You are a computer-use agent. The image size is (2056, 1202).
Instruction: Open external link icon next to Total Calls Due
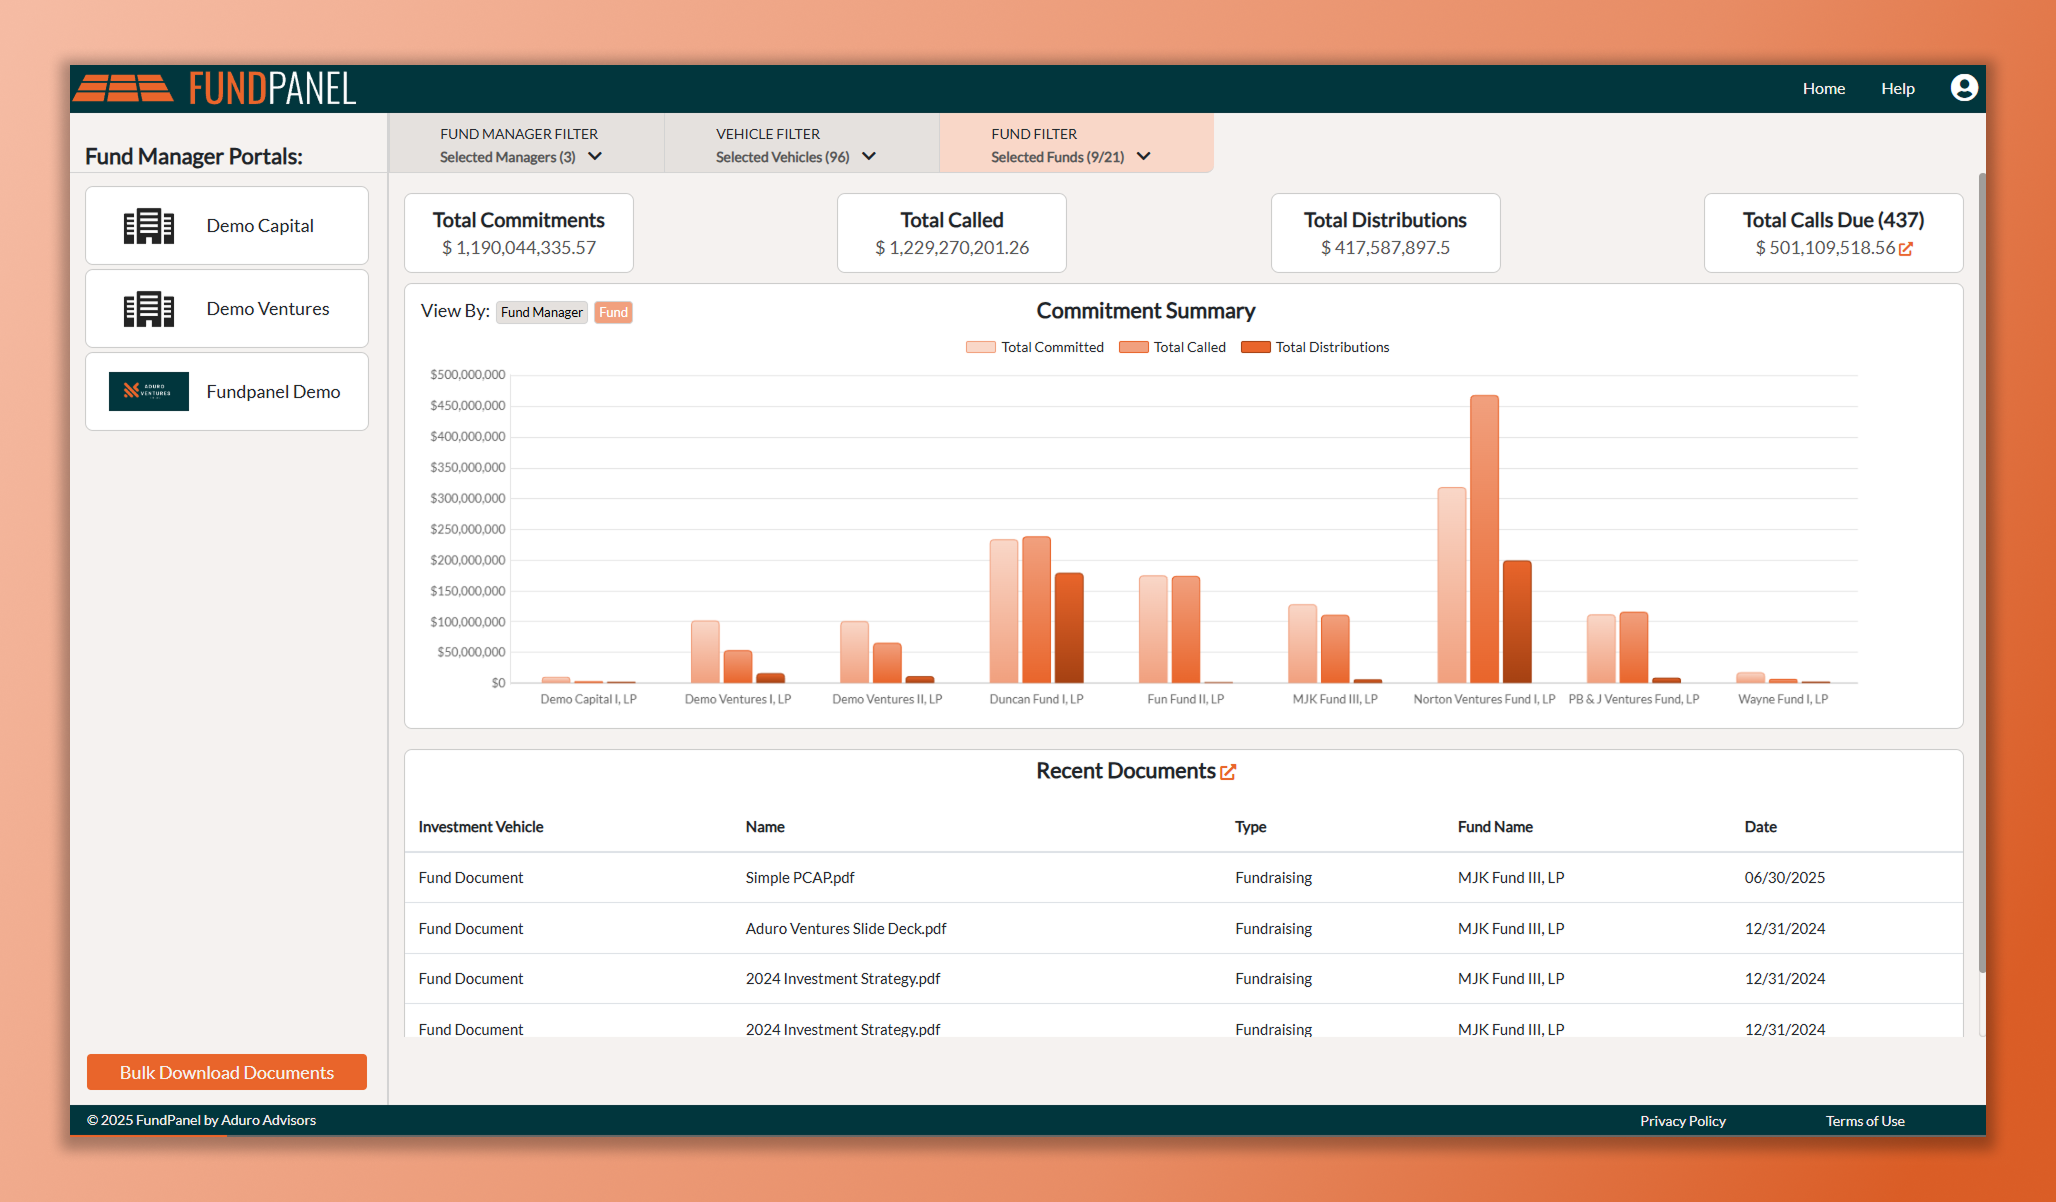coord(1906,249)
